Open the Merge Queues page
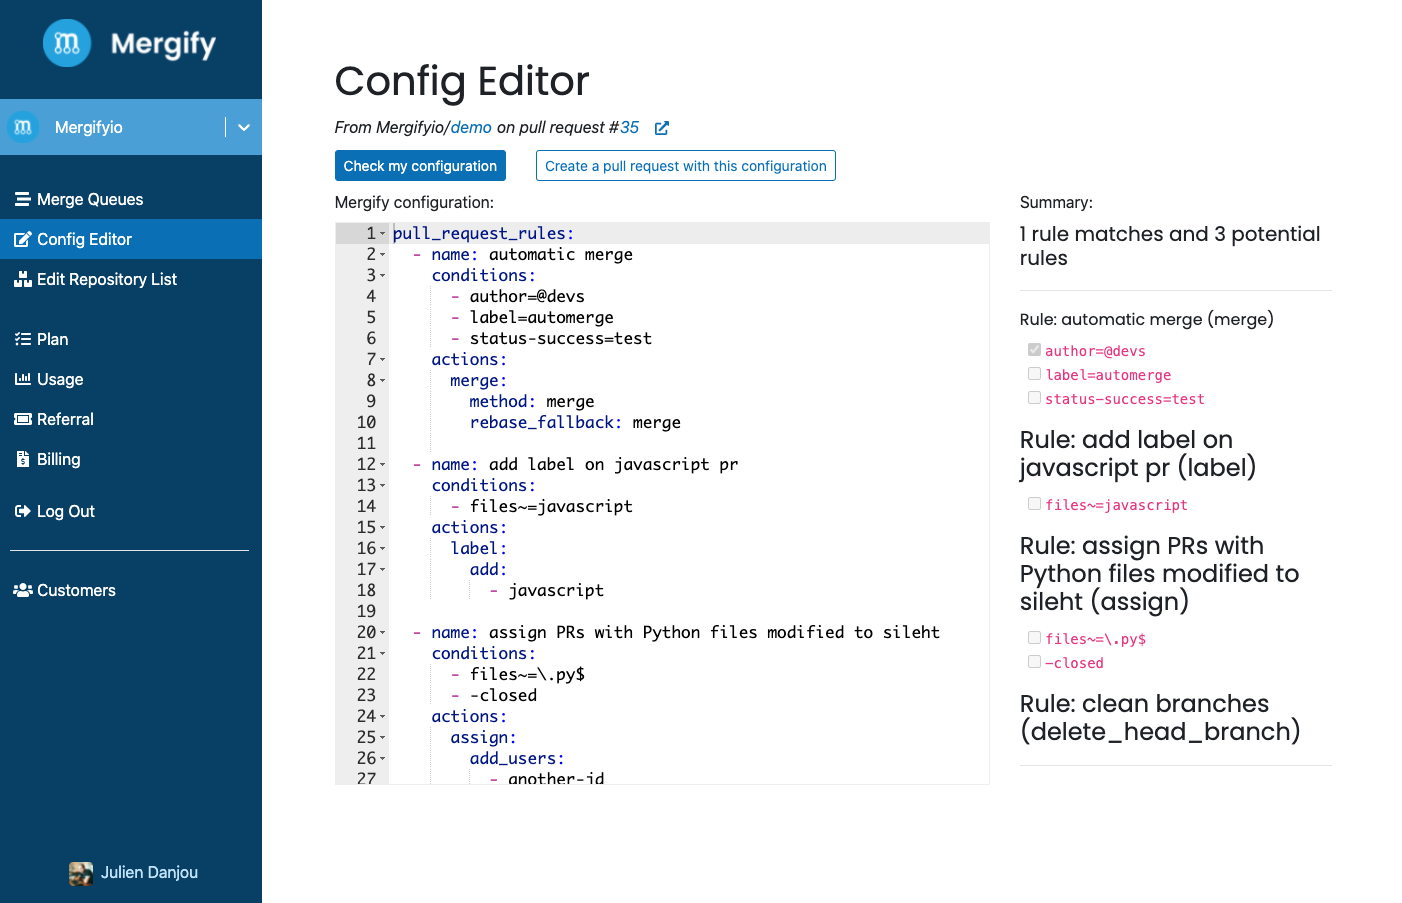This screenshot has height=903, width=1402. [131, 199]
